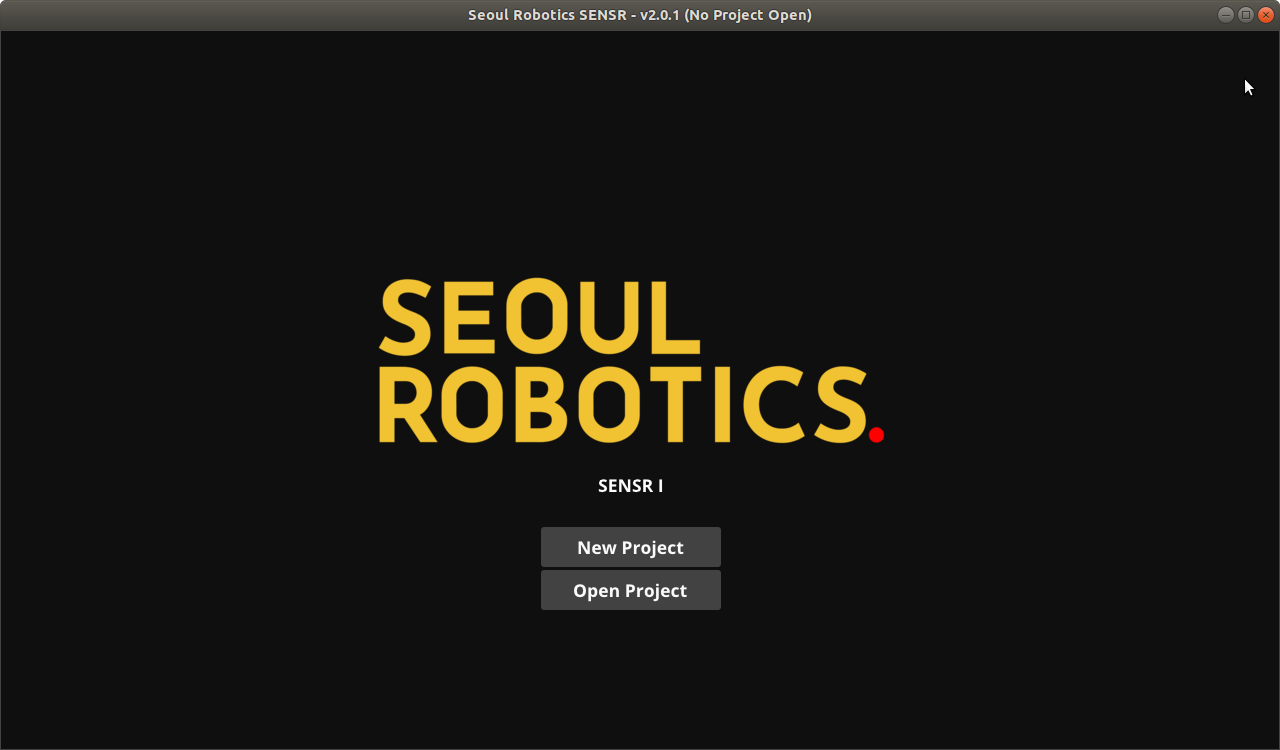This screenshot has width=1280, height=750.
Task: Click the letter I in ROBOTICS
Action: tap(723, 404)
